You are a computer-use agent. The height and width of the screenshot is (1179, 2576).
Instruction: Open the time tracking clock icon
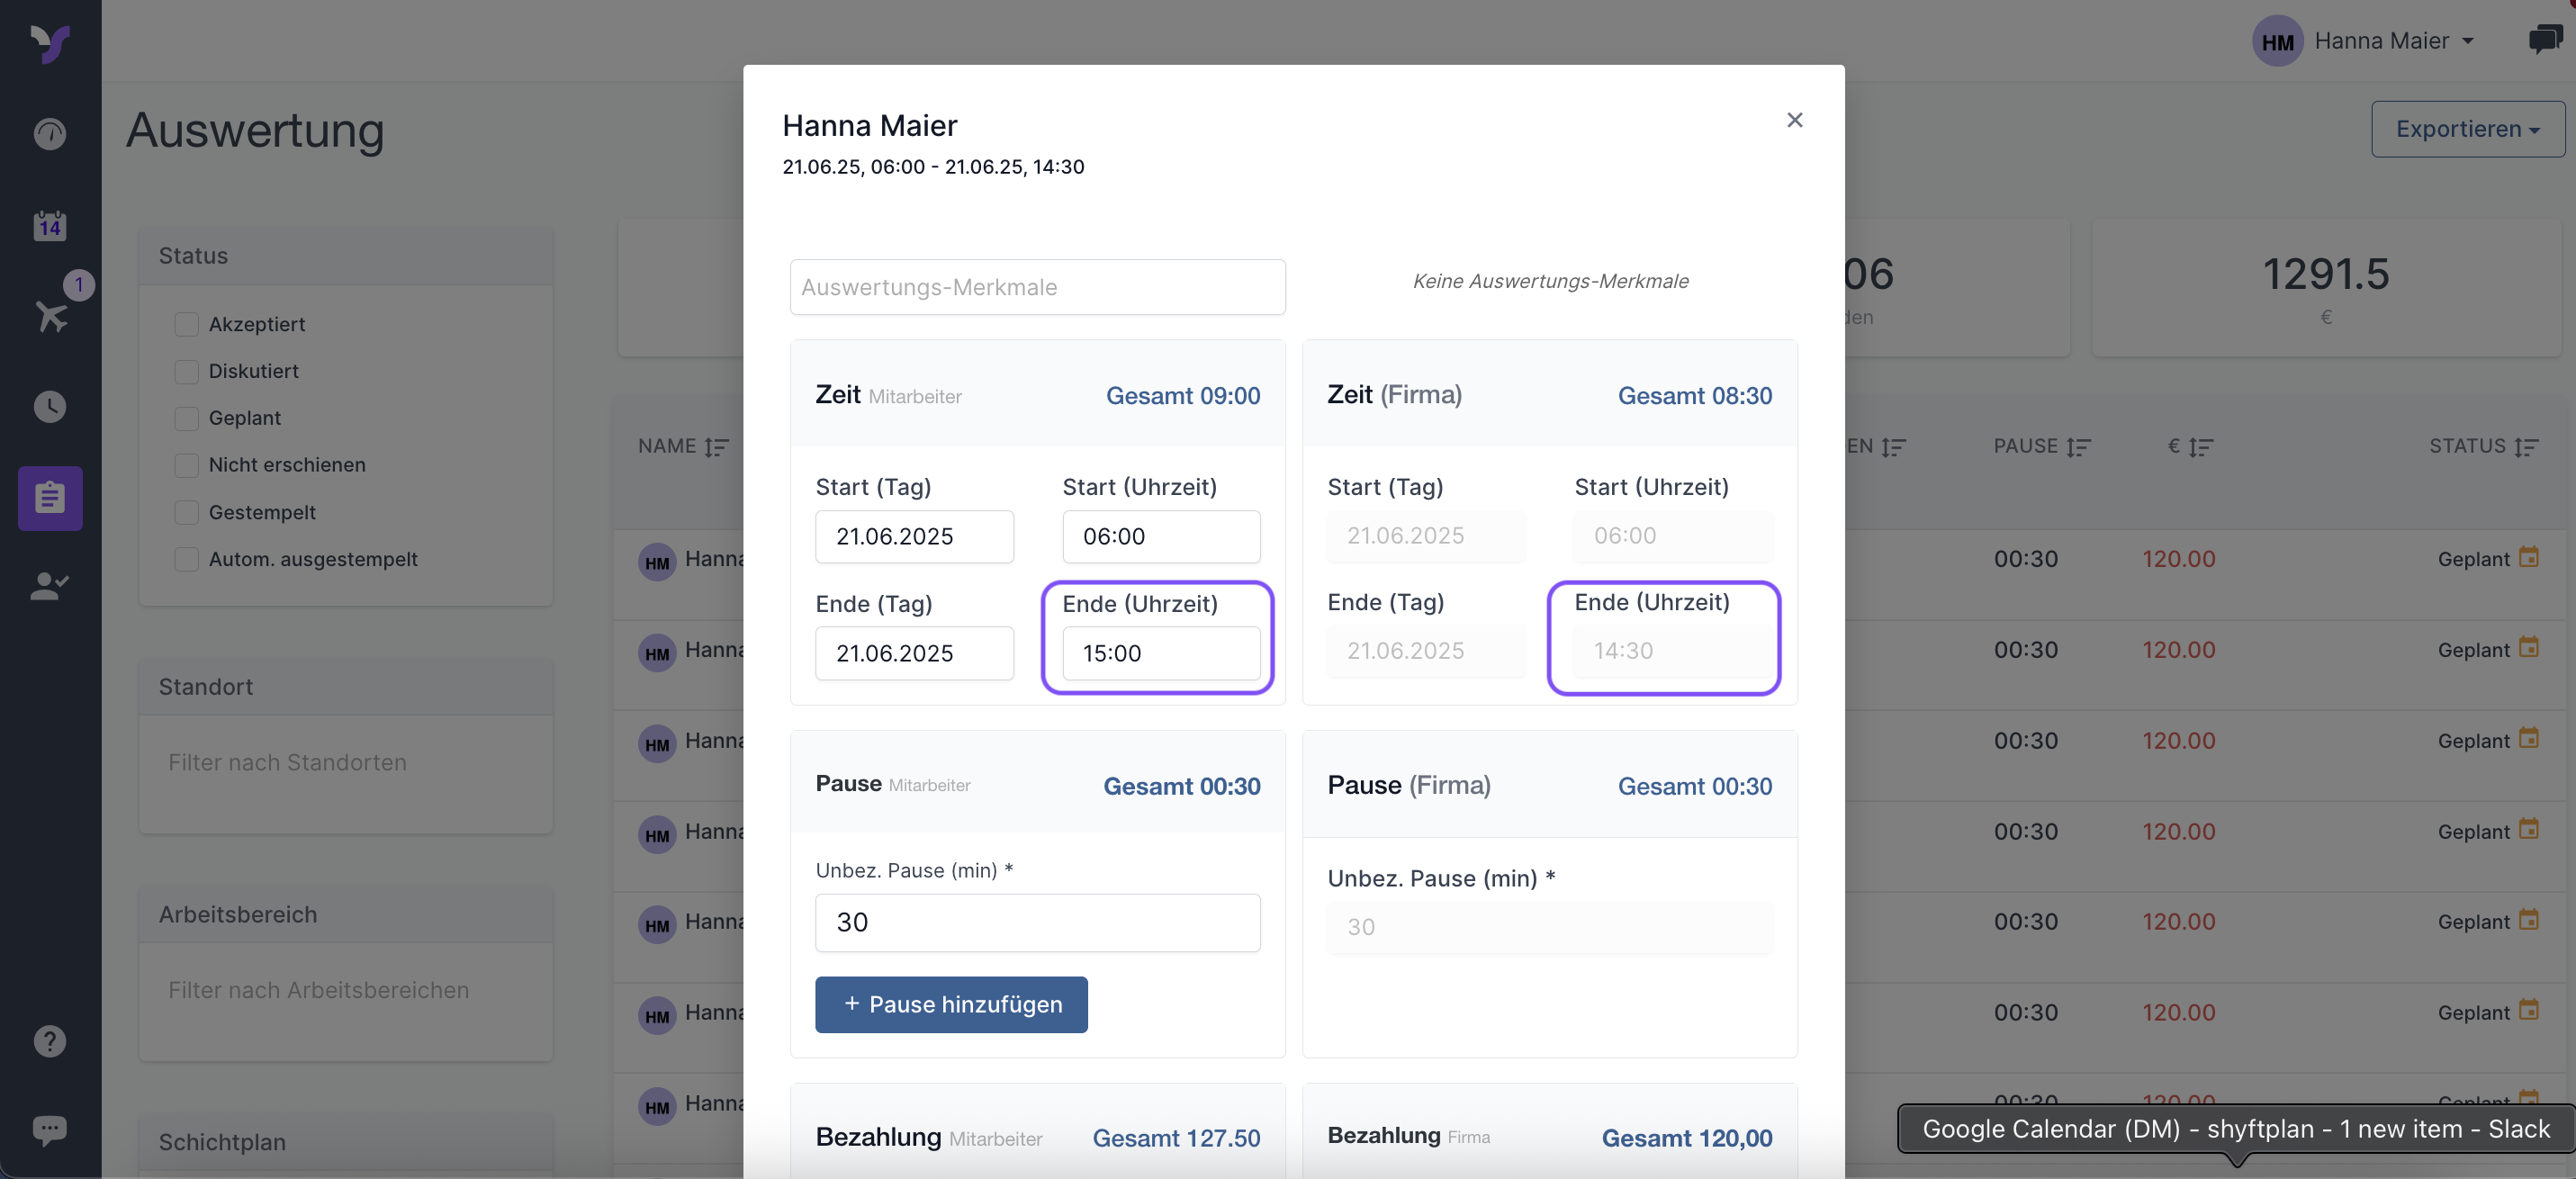pyautogui.click(x=50, y=406)
